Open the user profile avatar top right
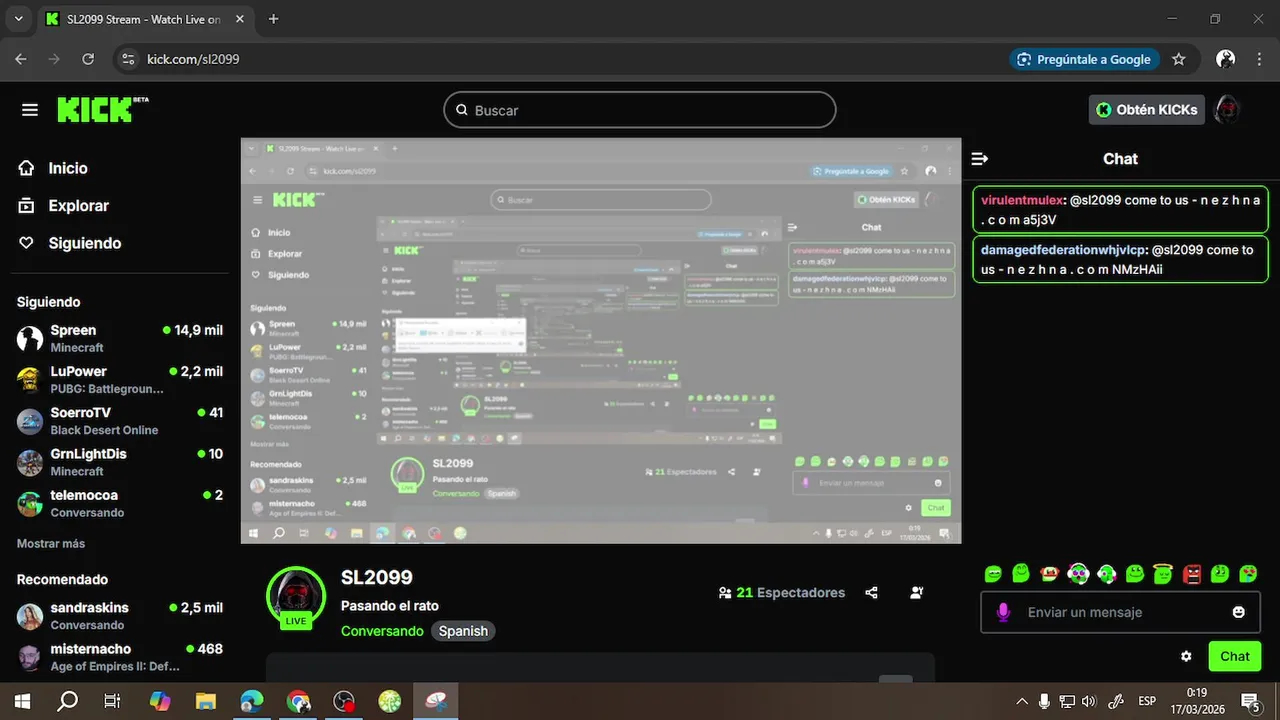 click(1227, 110)
